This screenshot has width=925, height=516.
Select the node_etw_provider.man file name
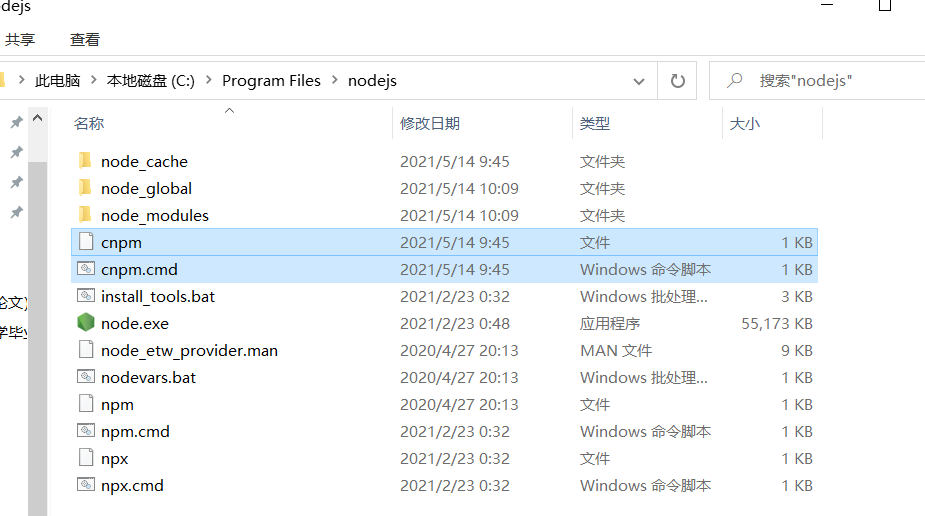click(x=189, y=351)
